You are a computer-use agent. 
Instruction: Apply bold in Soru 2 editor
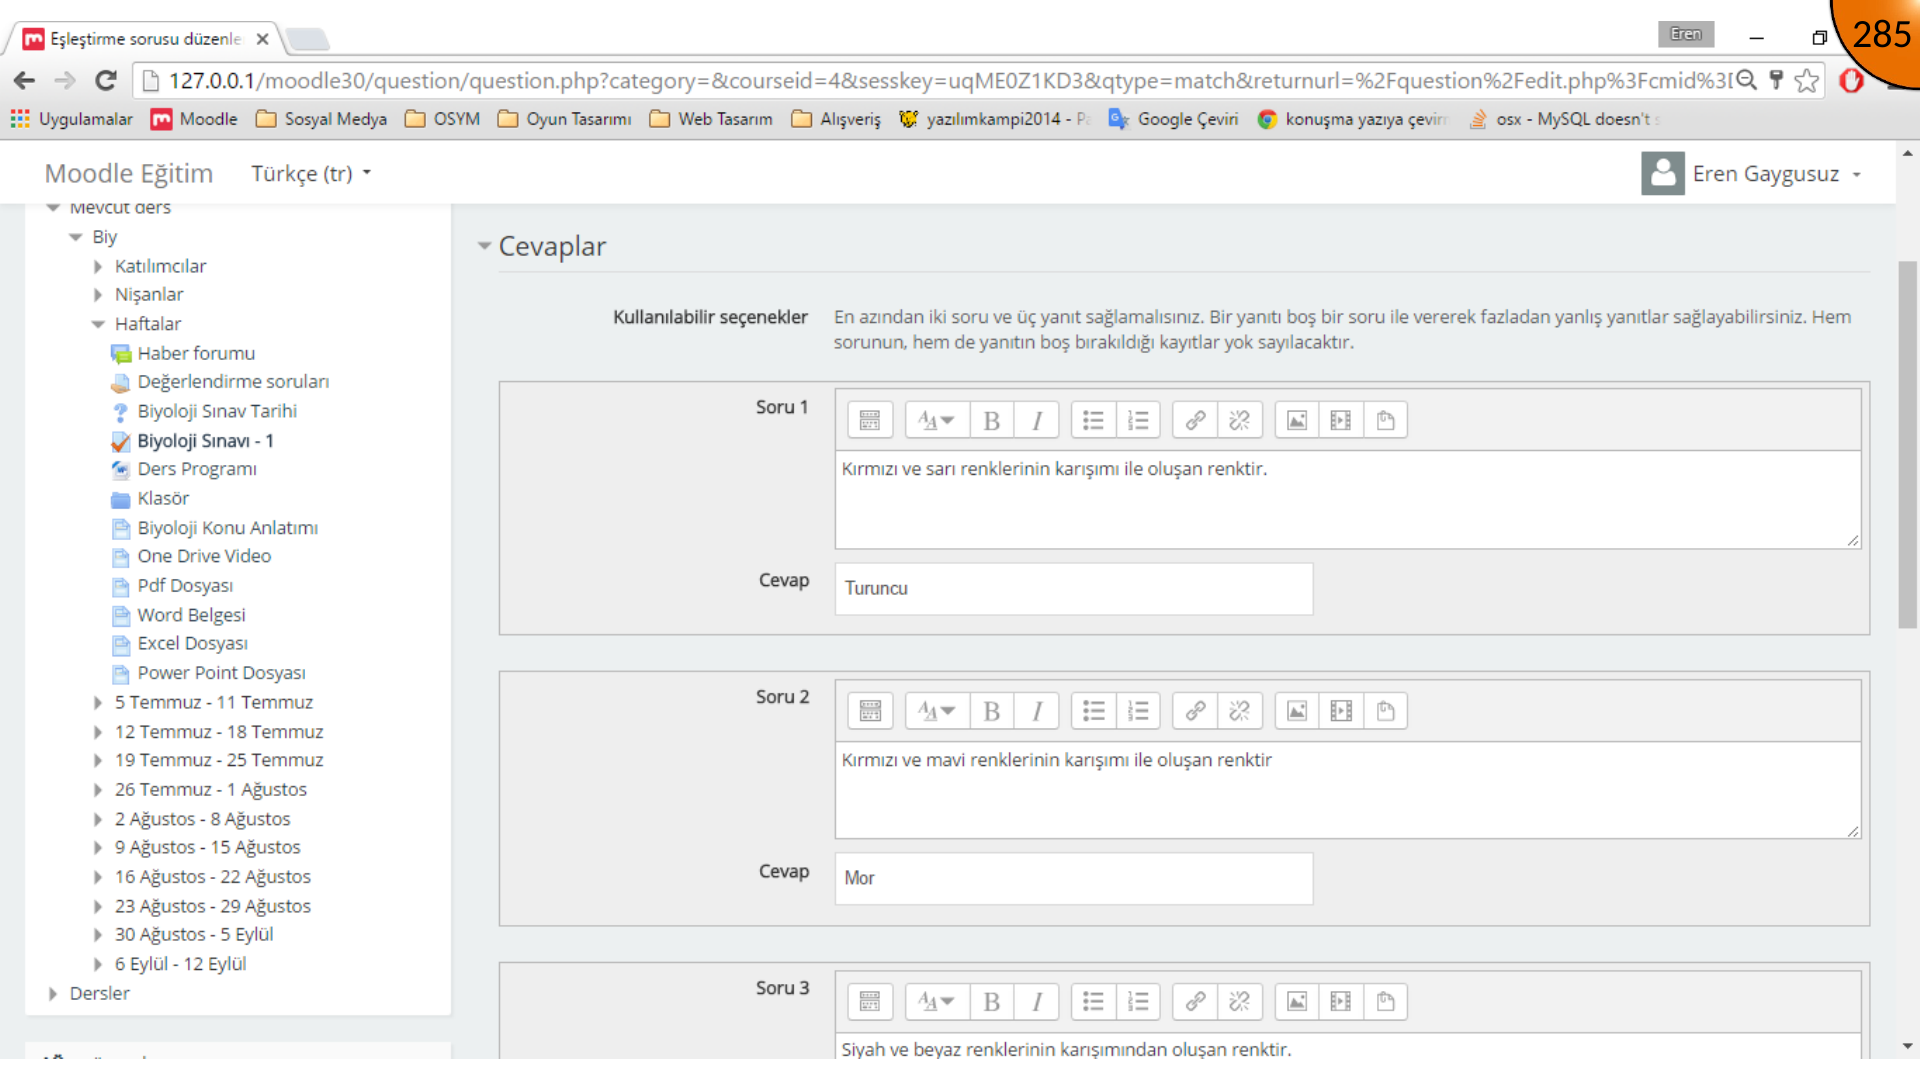tap(991, 711)
